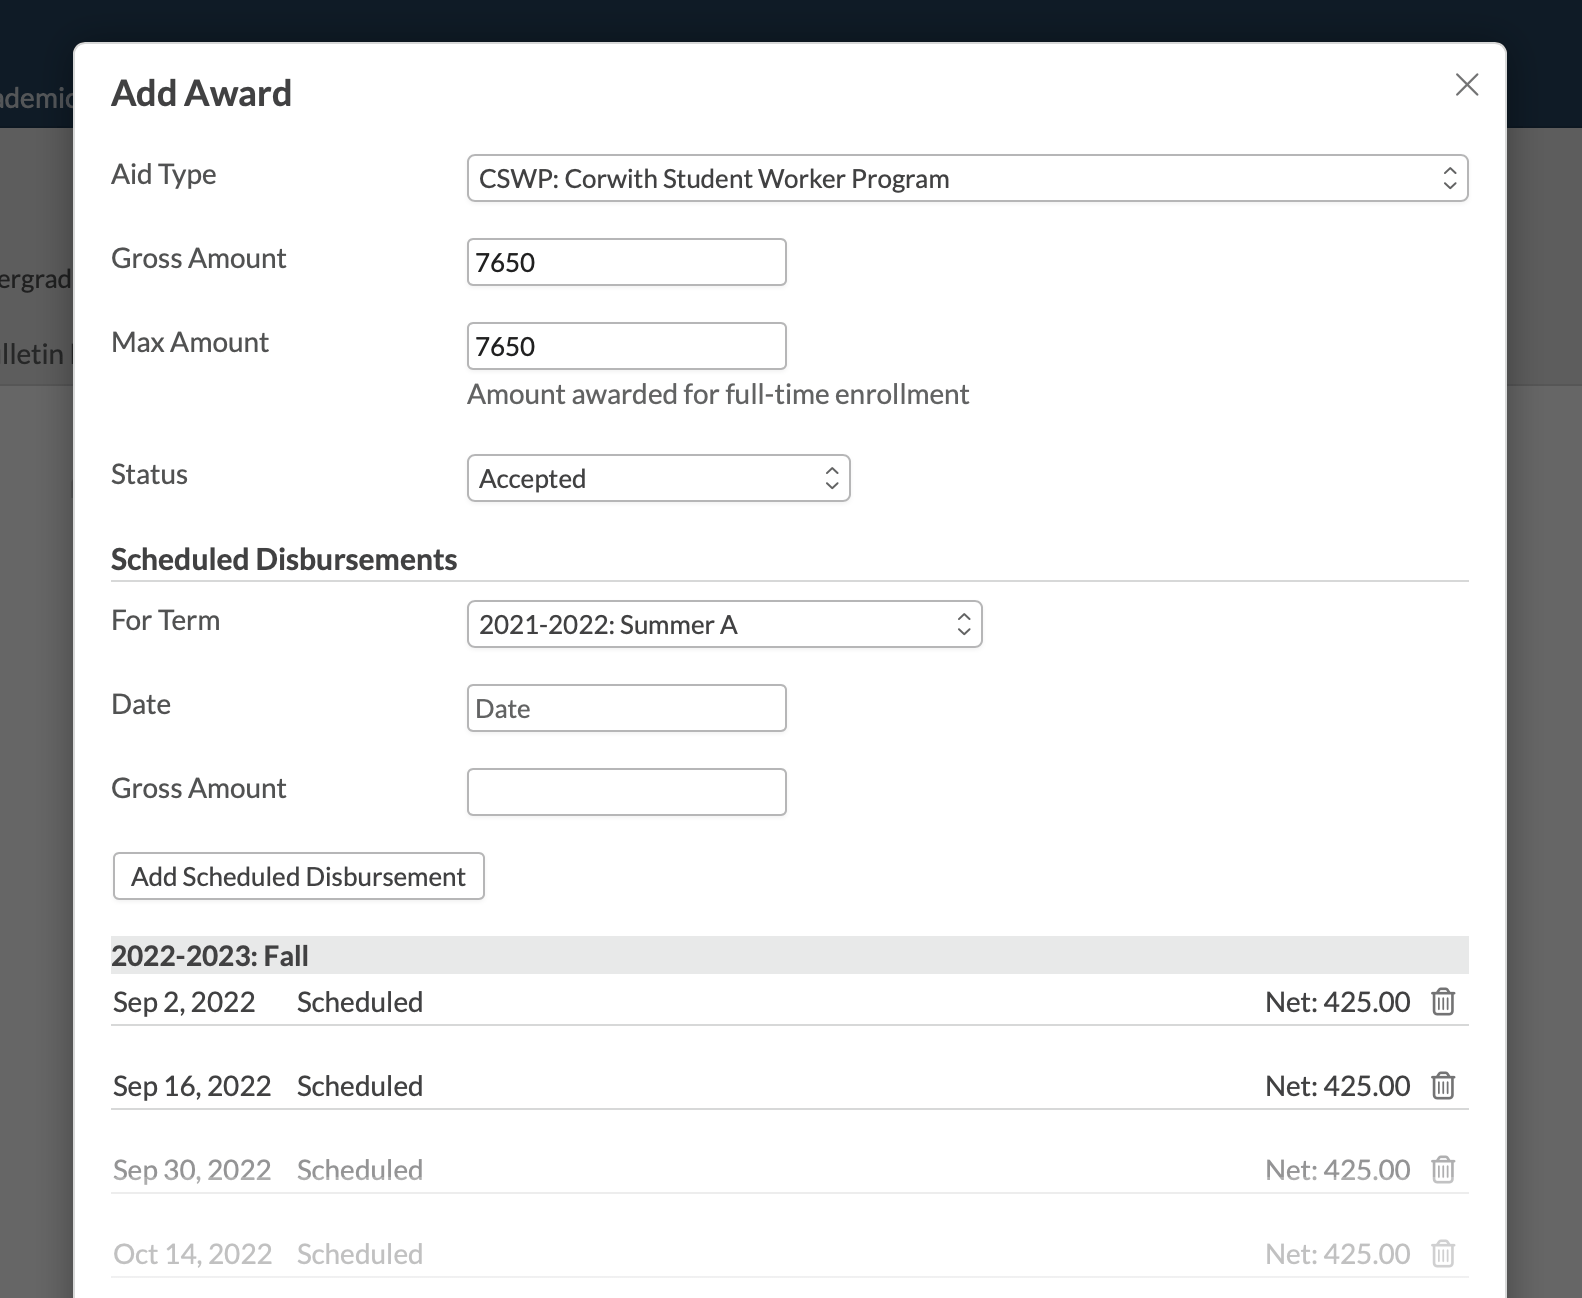Click the Scheduled Disbursements heading
This screenshot has width=1582, height=1298.
tap(284, 559)
